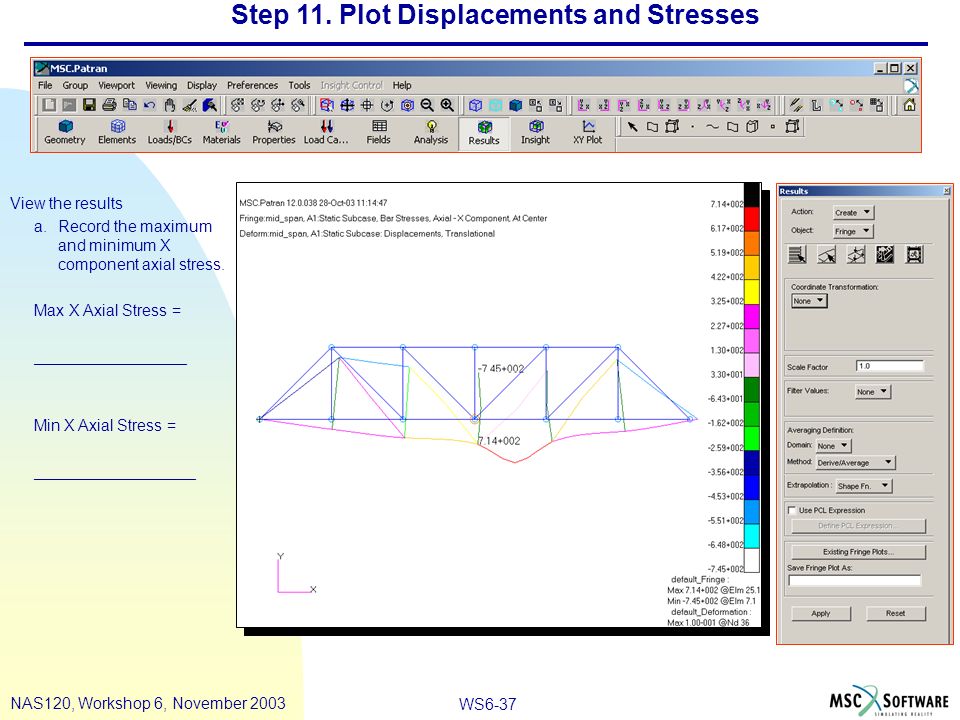Open the Extrapolation dropdown showing Shape Fn.
This screenshot has height=720, width=960.
(864, 486)
